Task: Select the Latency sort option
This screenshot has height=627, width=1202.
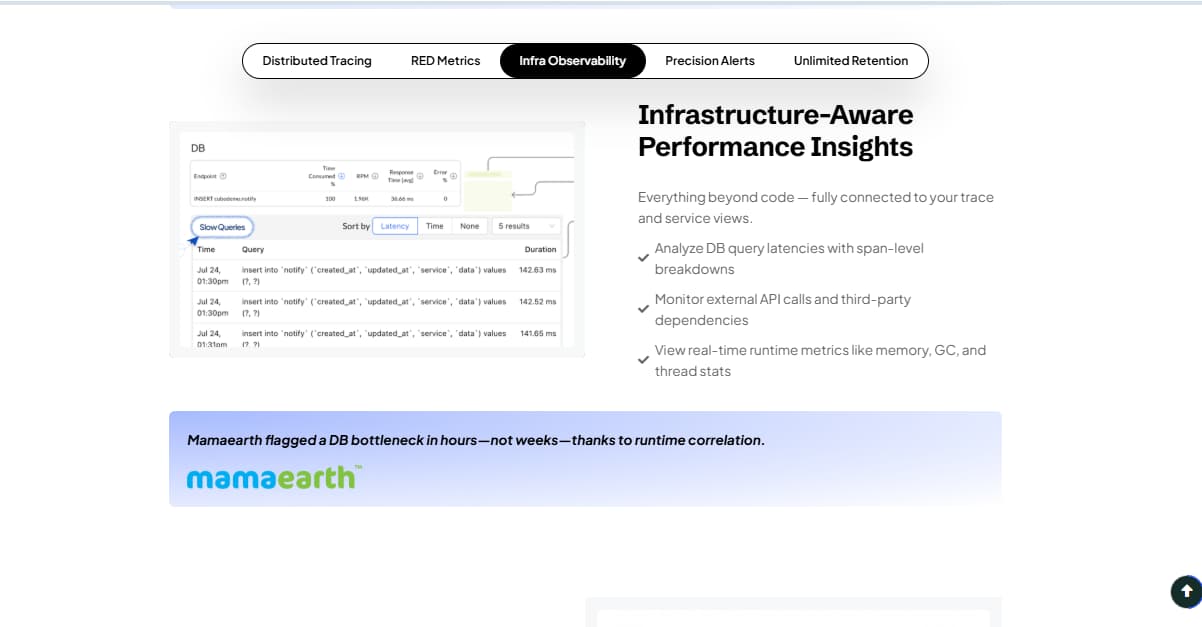Action: (x=395, y=226)
